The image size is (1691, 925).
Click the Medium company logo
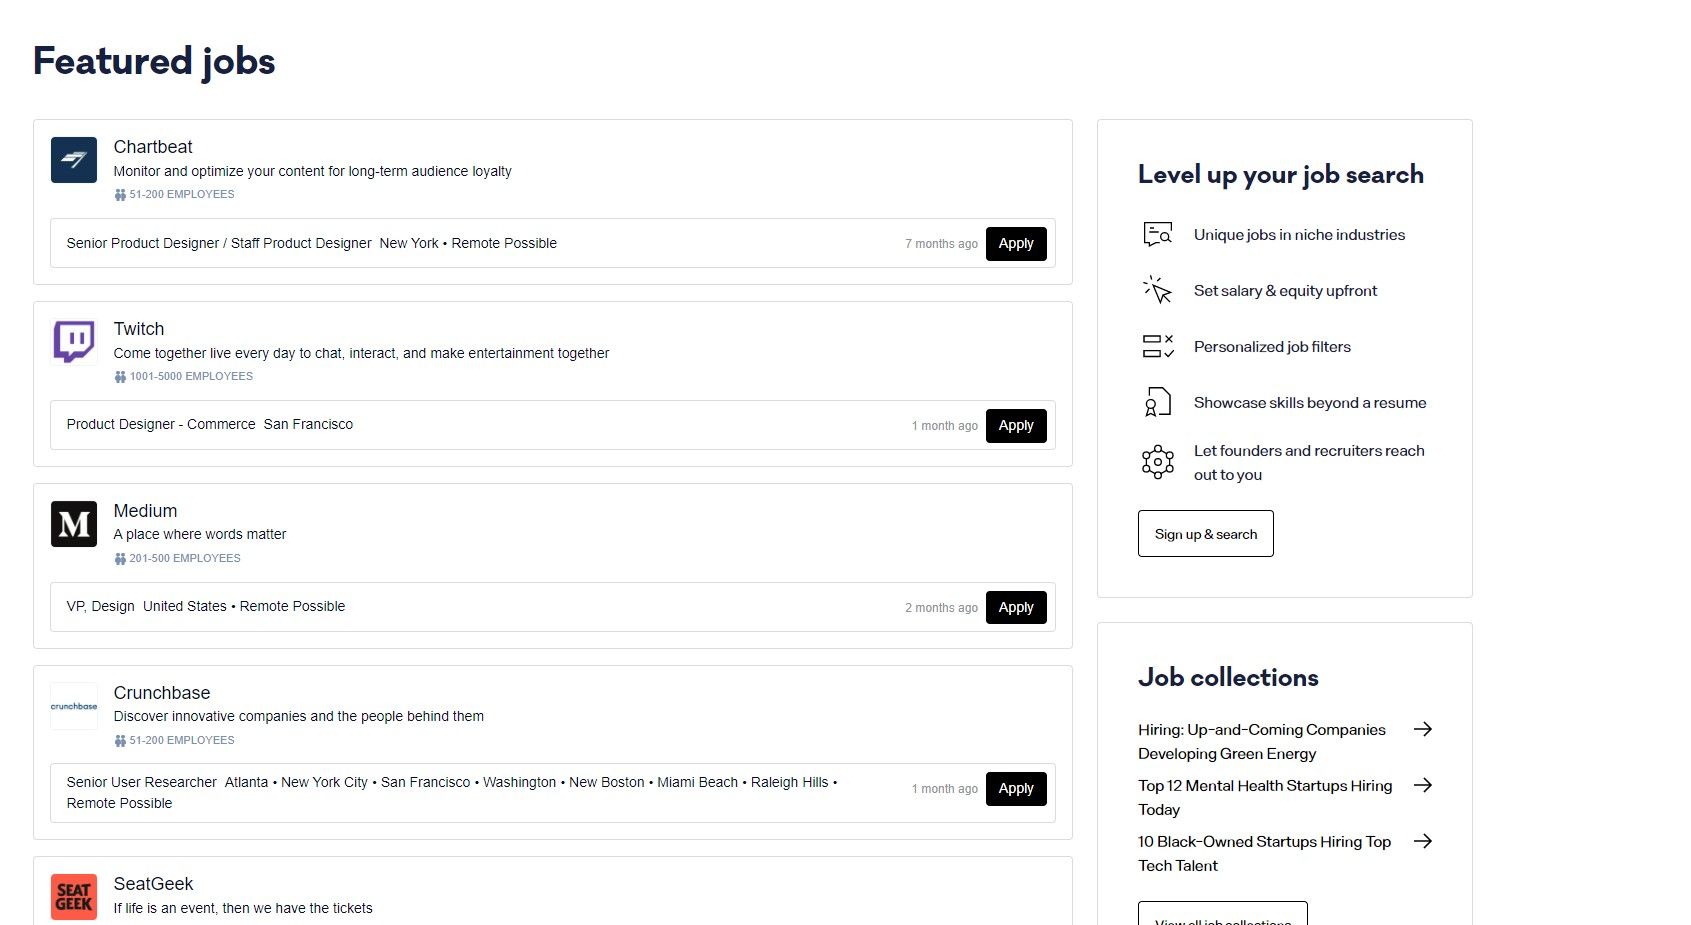(74, 524)
